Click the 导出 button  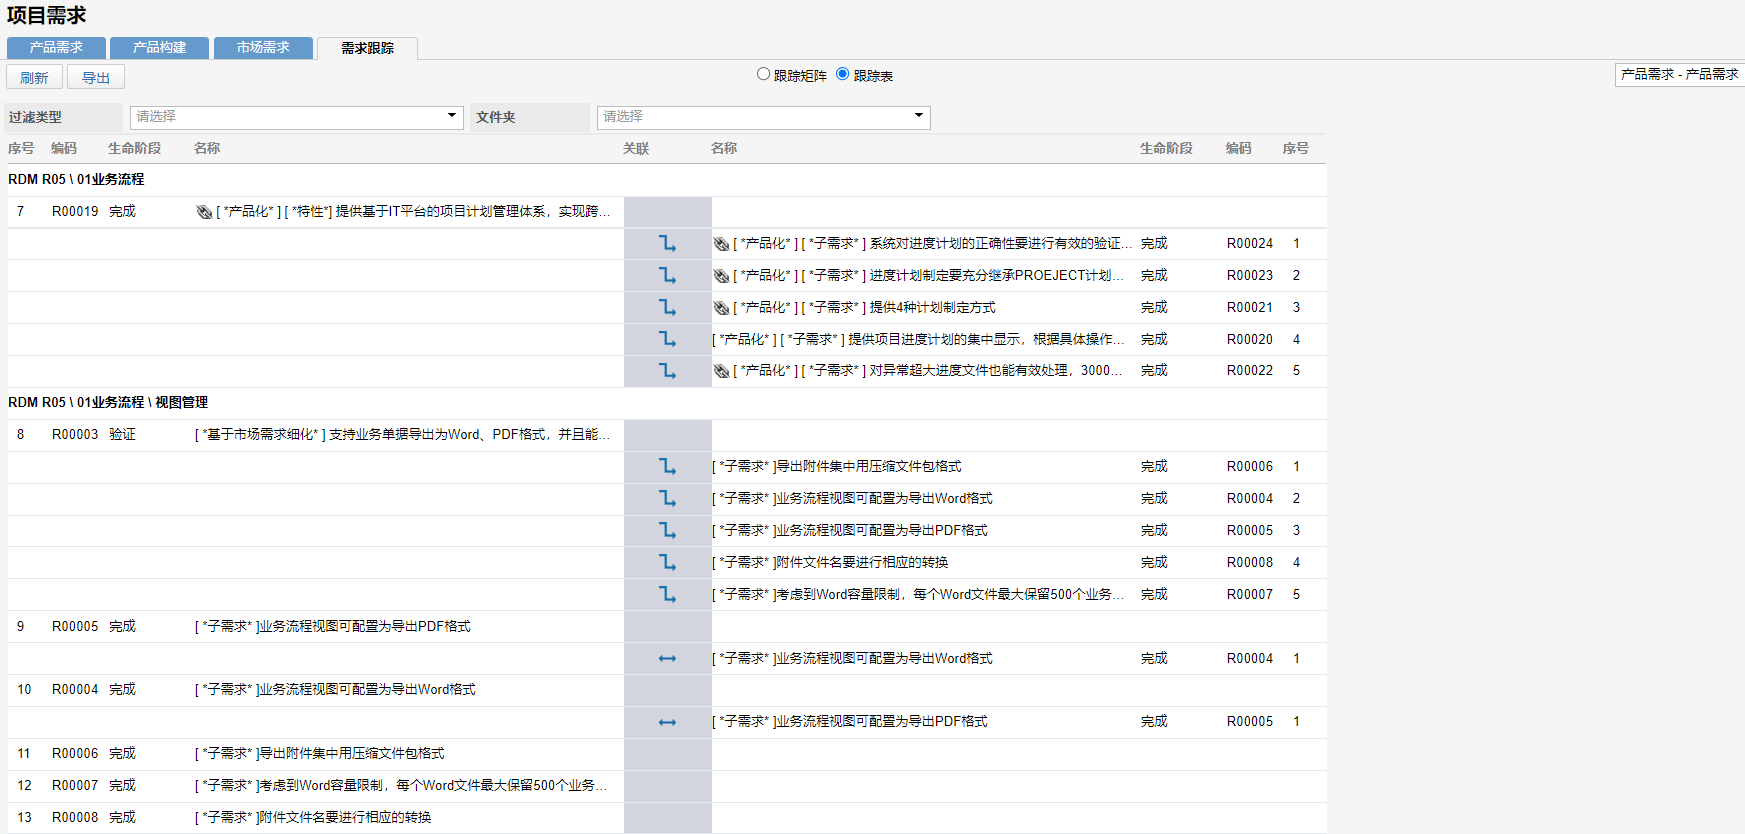tap(96, 77)
